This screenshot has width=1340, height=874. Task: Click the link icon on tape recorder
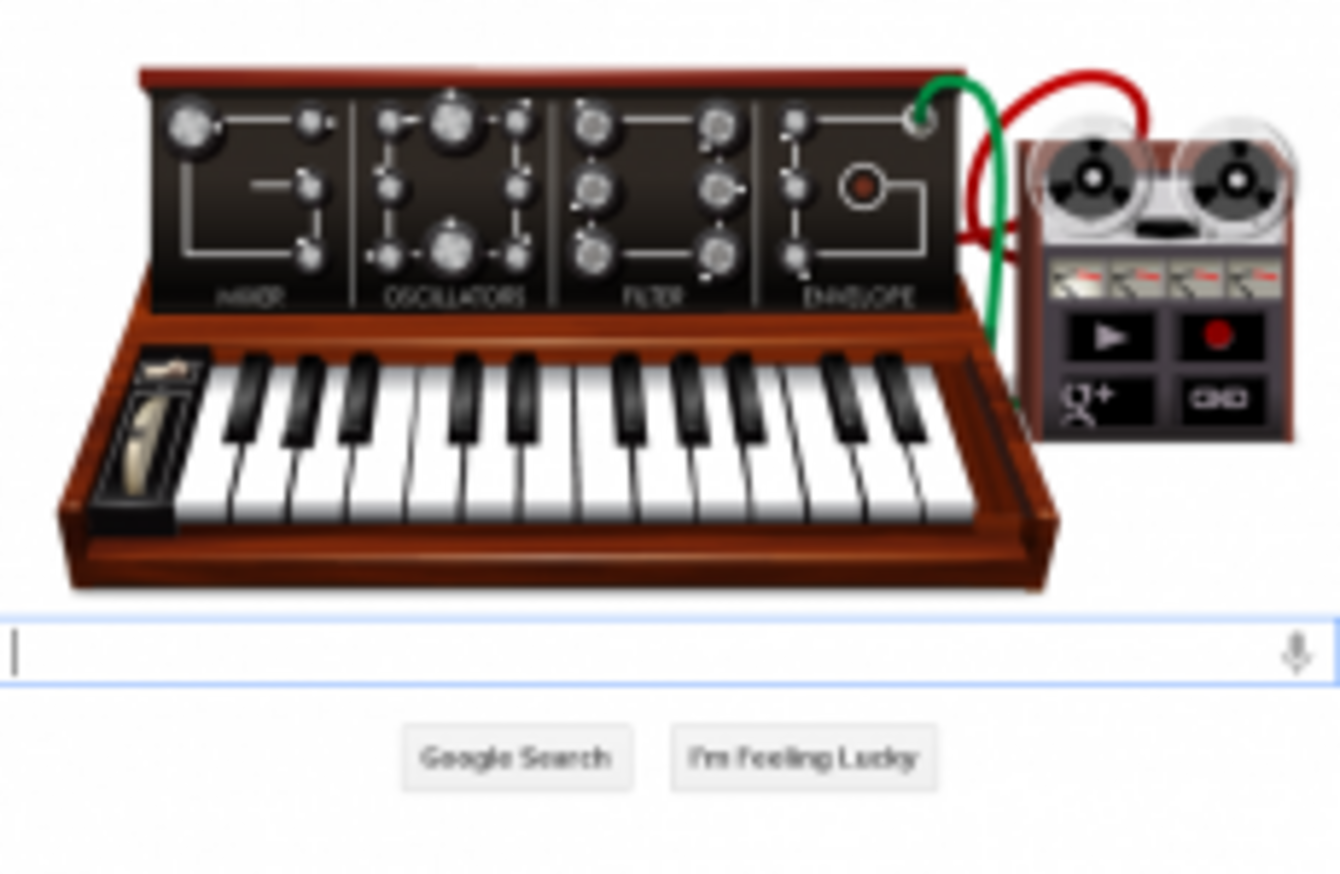1219,401
